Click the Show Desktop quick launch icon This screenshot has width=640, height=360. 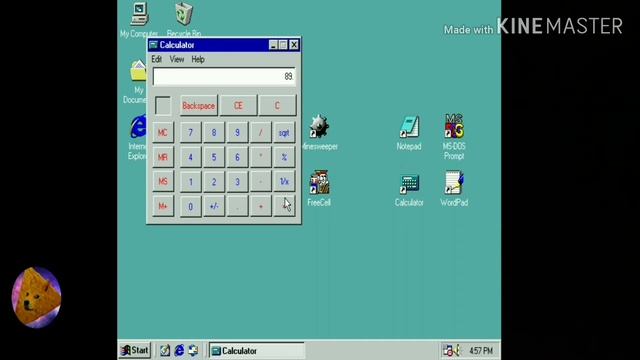click(x=165, y=350)
